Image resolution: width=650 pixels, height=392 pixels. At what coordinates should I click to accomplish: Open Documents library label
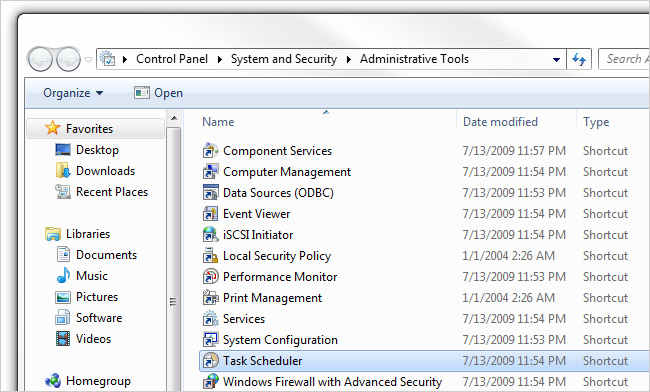point(107,255)
